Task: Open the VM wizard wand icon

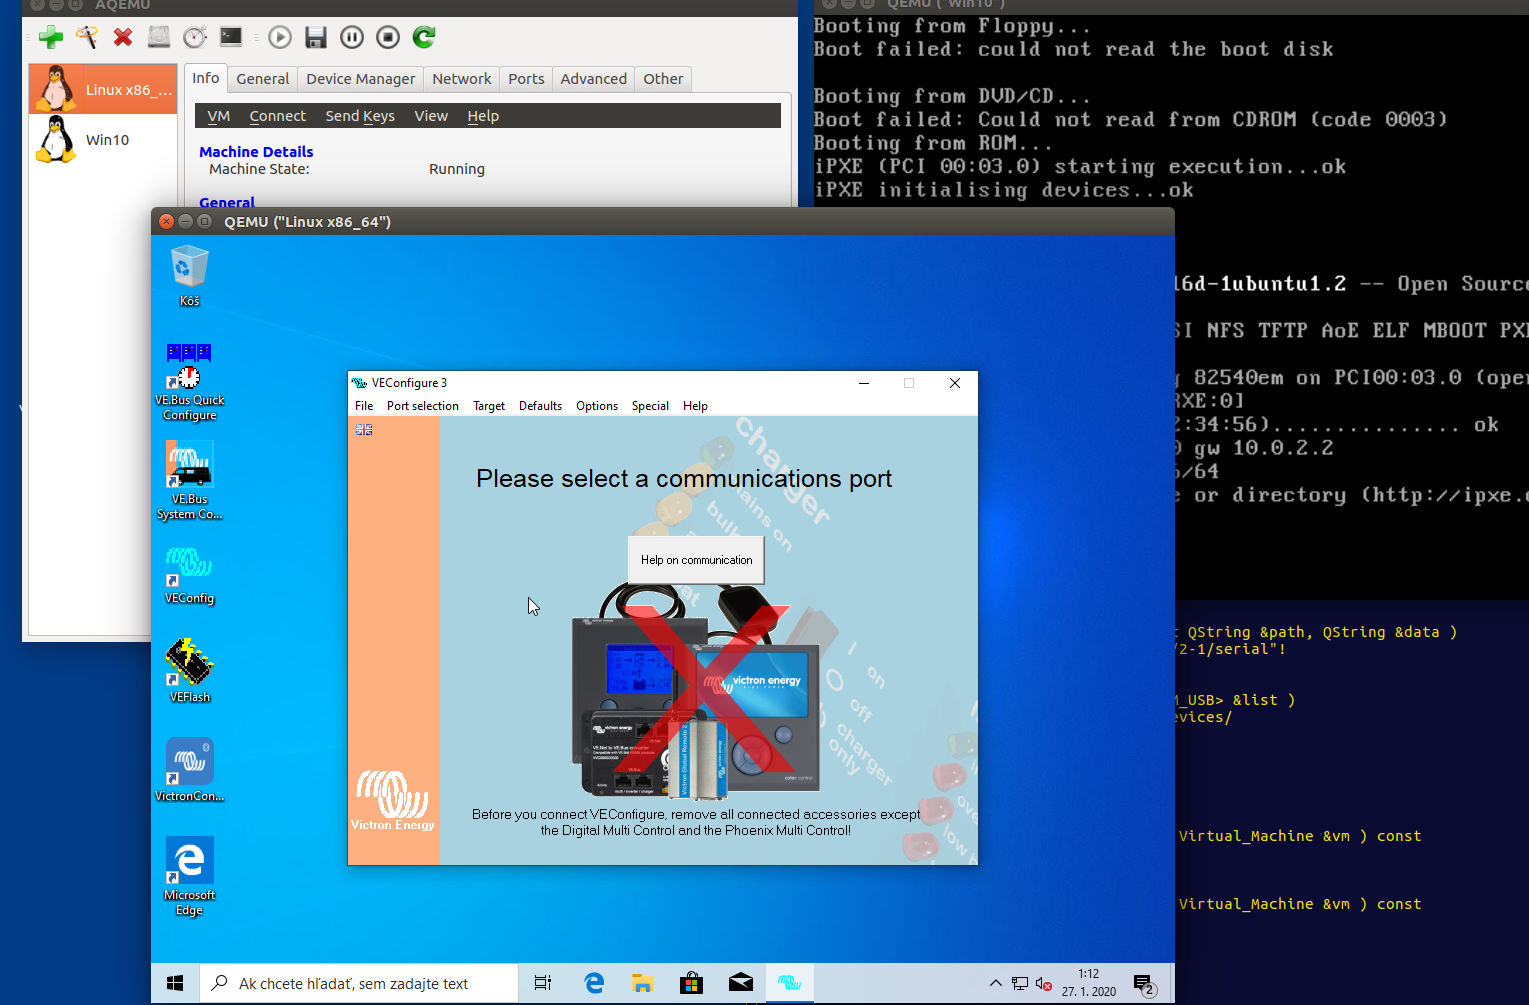Action: coord(87,38)
